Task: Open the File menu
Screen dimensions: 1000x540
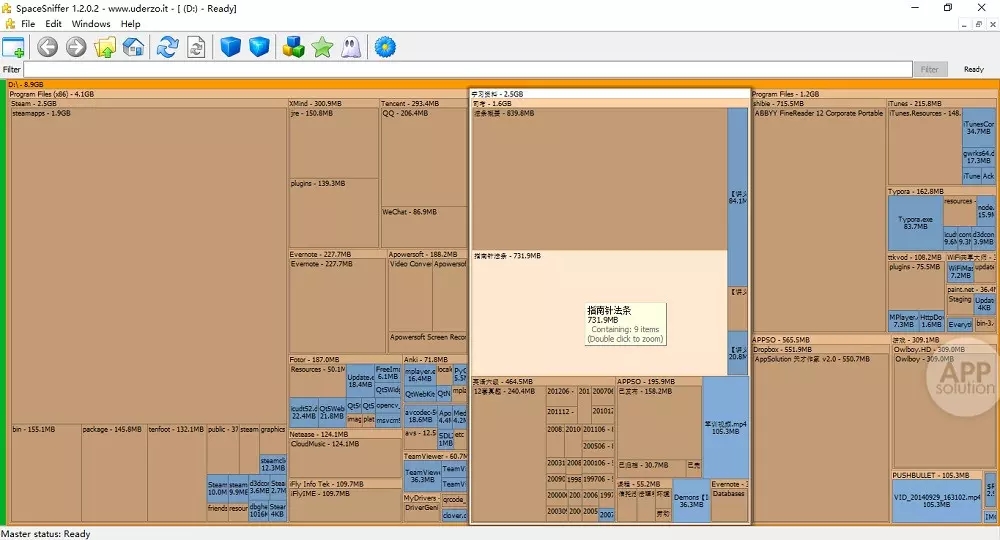Action: (x=27, y=24)
